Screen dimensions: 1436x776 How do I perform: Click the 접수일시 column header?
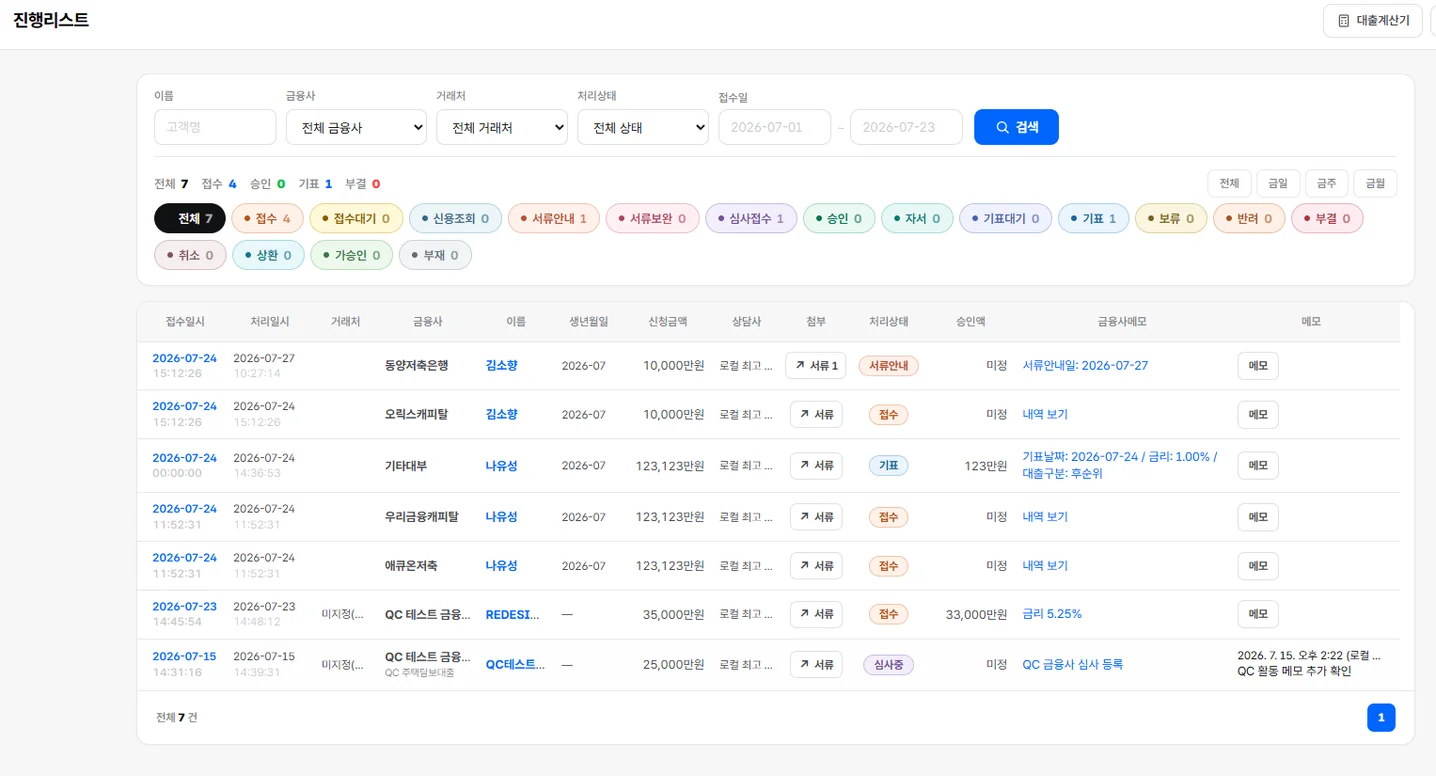[x=185, y=321]
